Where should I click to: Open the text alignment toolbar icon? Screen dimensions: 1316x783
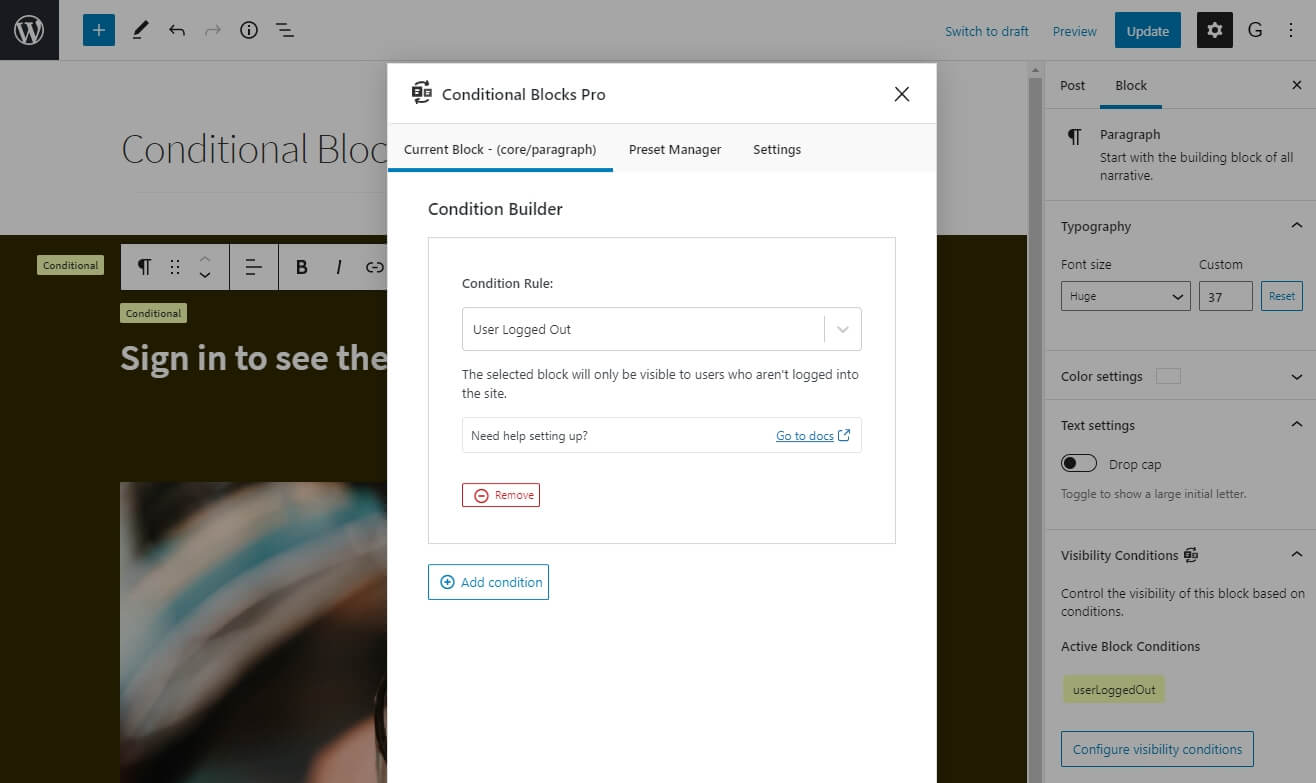[x=254, y=267]
